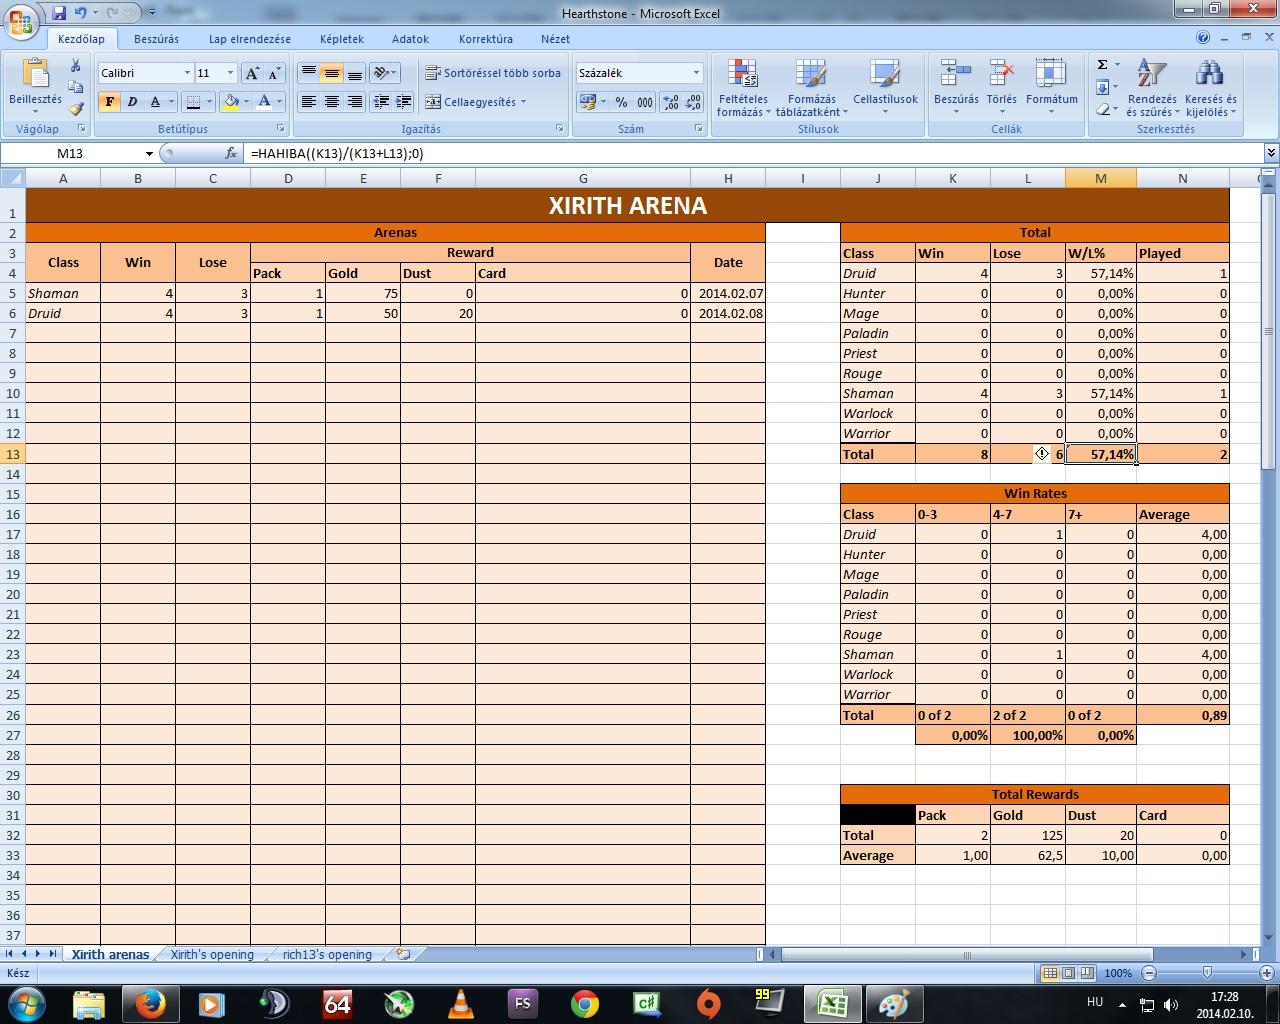Screen dimensions: 1280x1024
Task: Open the Paint palette icon in taskbar
Action: coord(892,1003)
